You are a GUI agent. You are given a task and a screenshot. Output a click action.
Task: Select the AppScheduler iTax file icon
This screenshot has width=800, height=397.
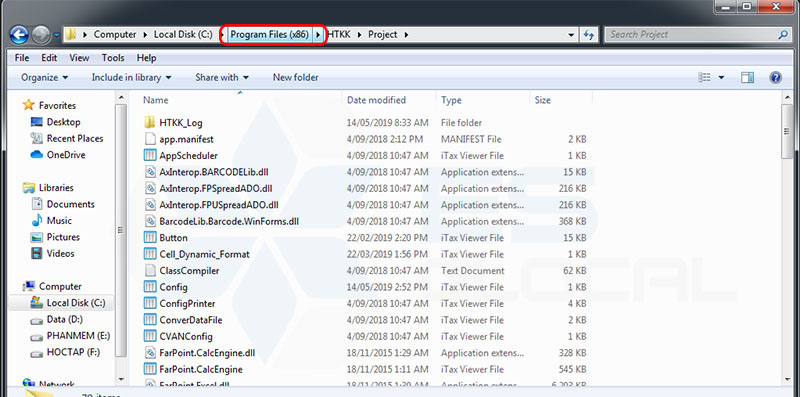point(149,155)
